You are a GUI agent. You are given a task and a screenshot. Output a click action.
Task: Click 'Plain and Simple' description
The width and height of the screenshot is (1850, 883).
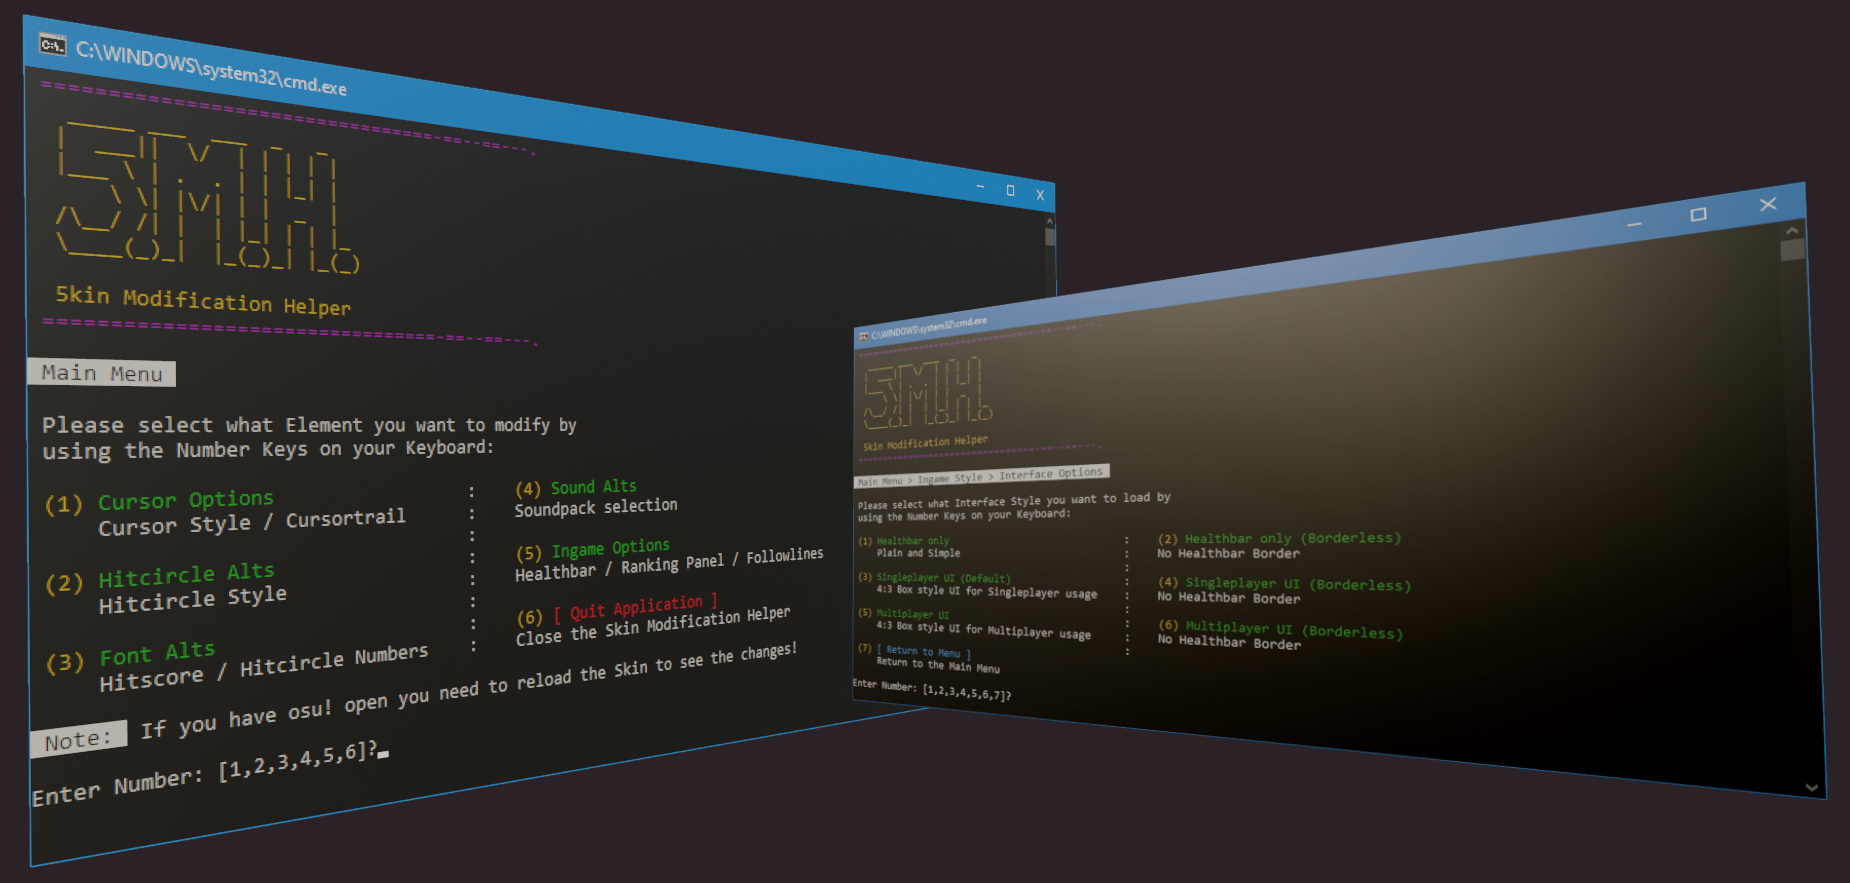coord(918,553)
